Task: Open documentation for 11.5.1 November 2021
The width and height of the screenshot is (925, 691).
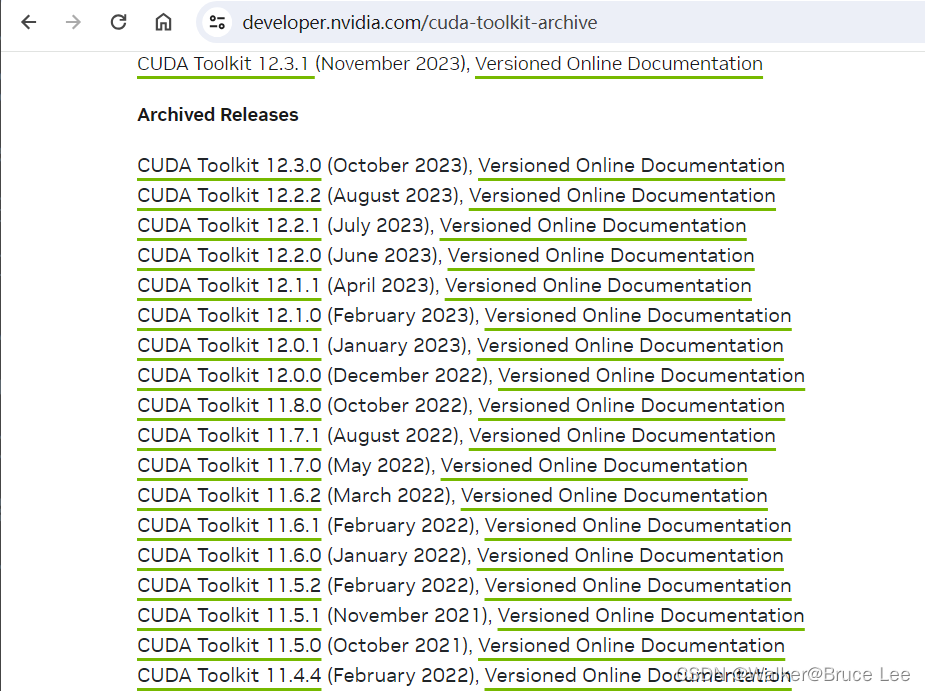Action: coord(651,616)
